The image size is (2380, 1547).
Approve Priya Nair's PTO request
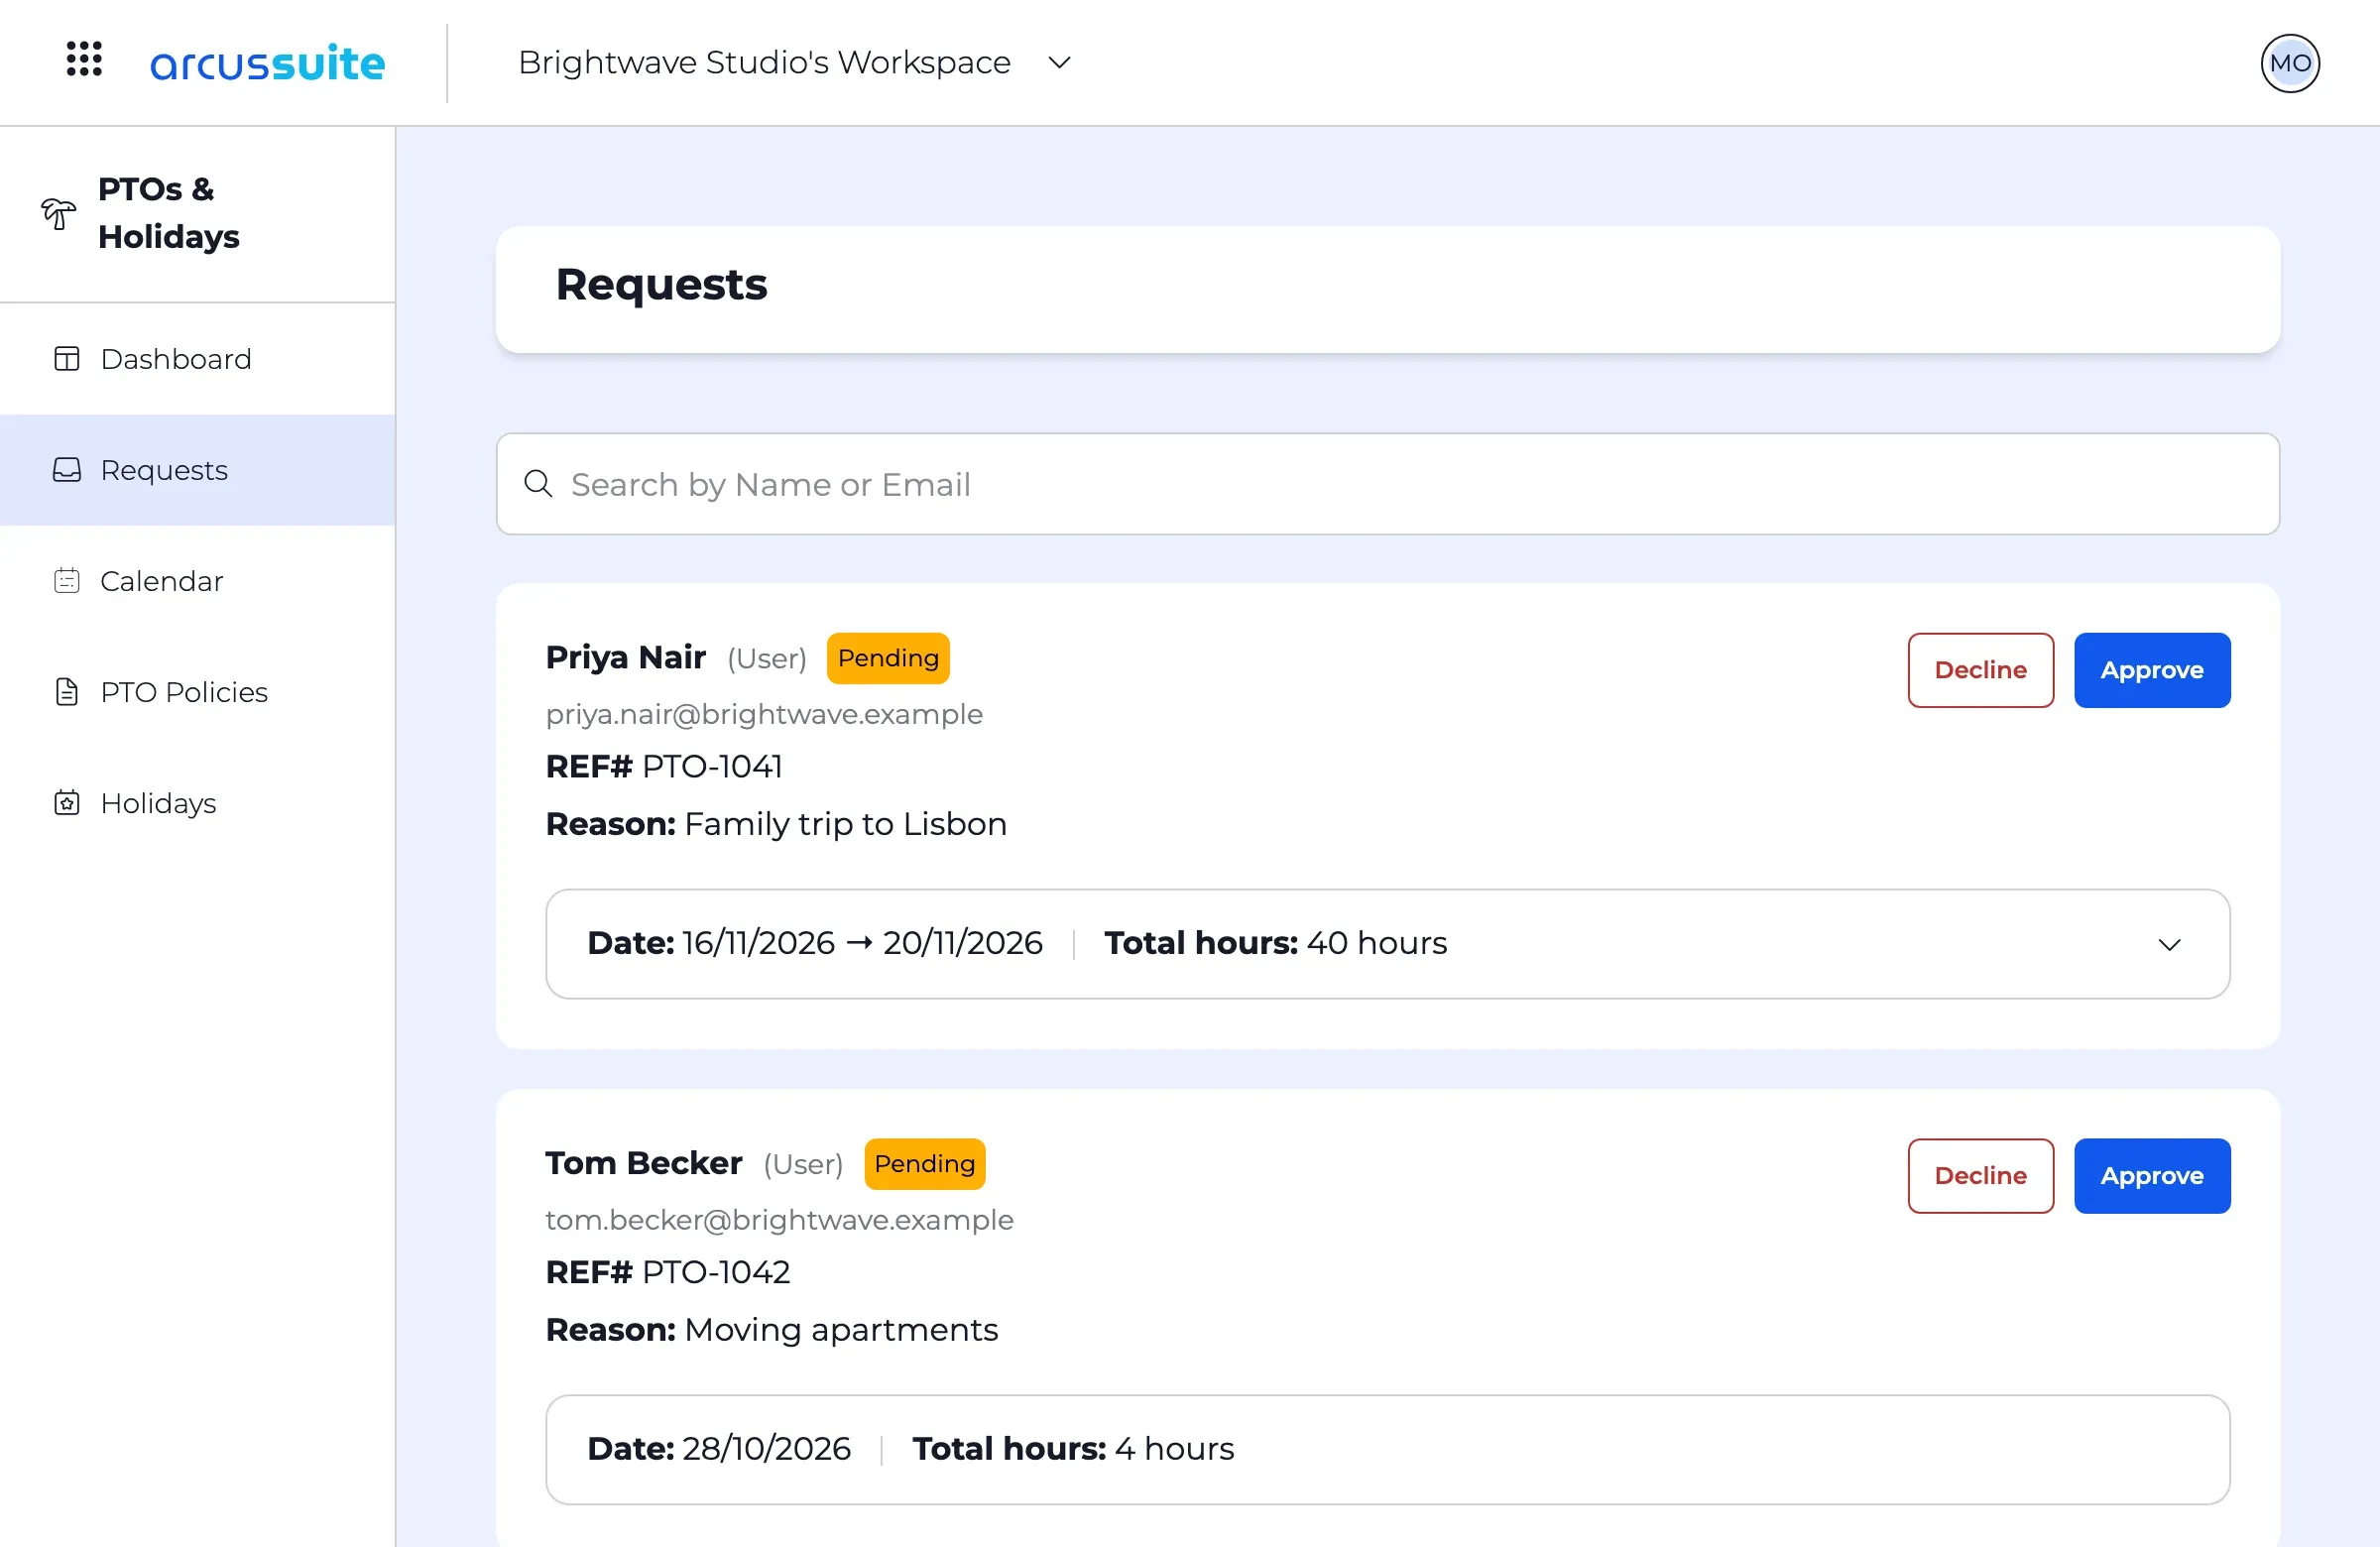tap(2151, 670)
